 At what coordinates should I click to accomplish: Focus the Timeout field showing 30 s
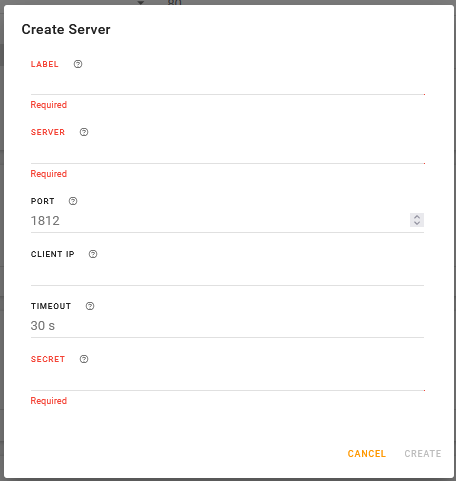[227, 326]
